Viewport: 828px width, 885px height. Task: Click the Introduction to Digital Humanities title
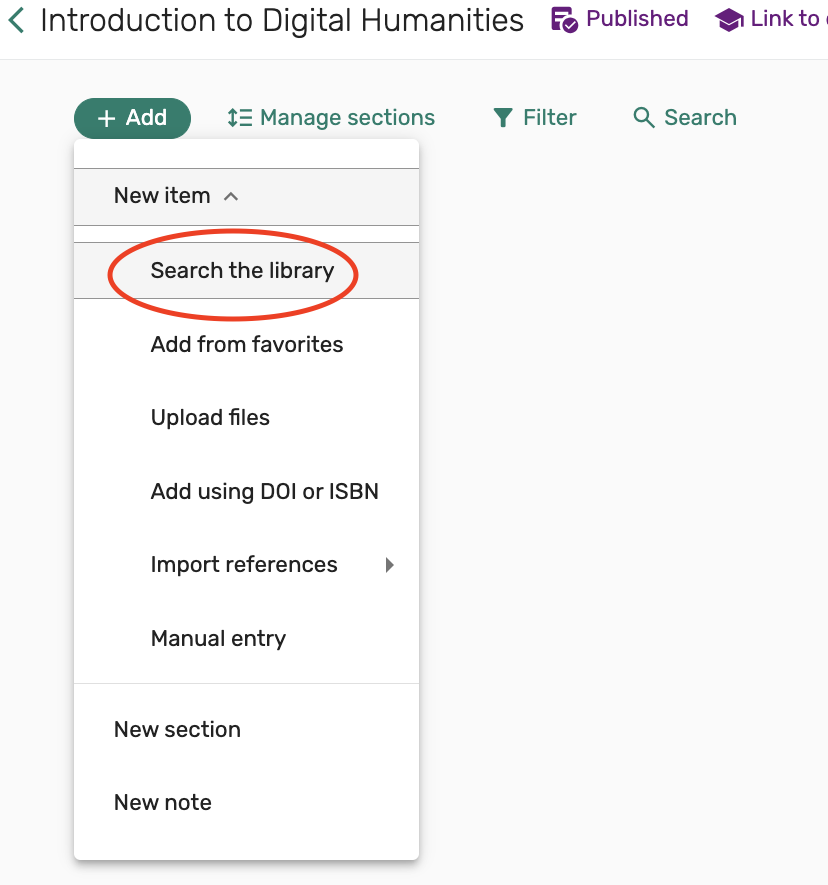coord(282,21)
